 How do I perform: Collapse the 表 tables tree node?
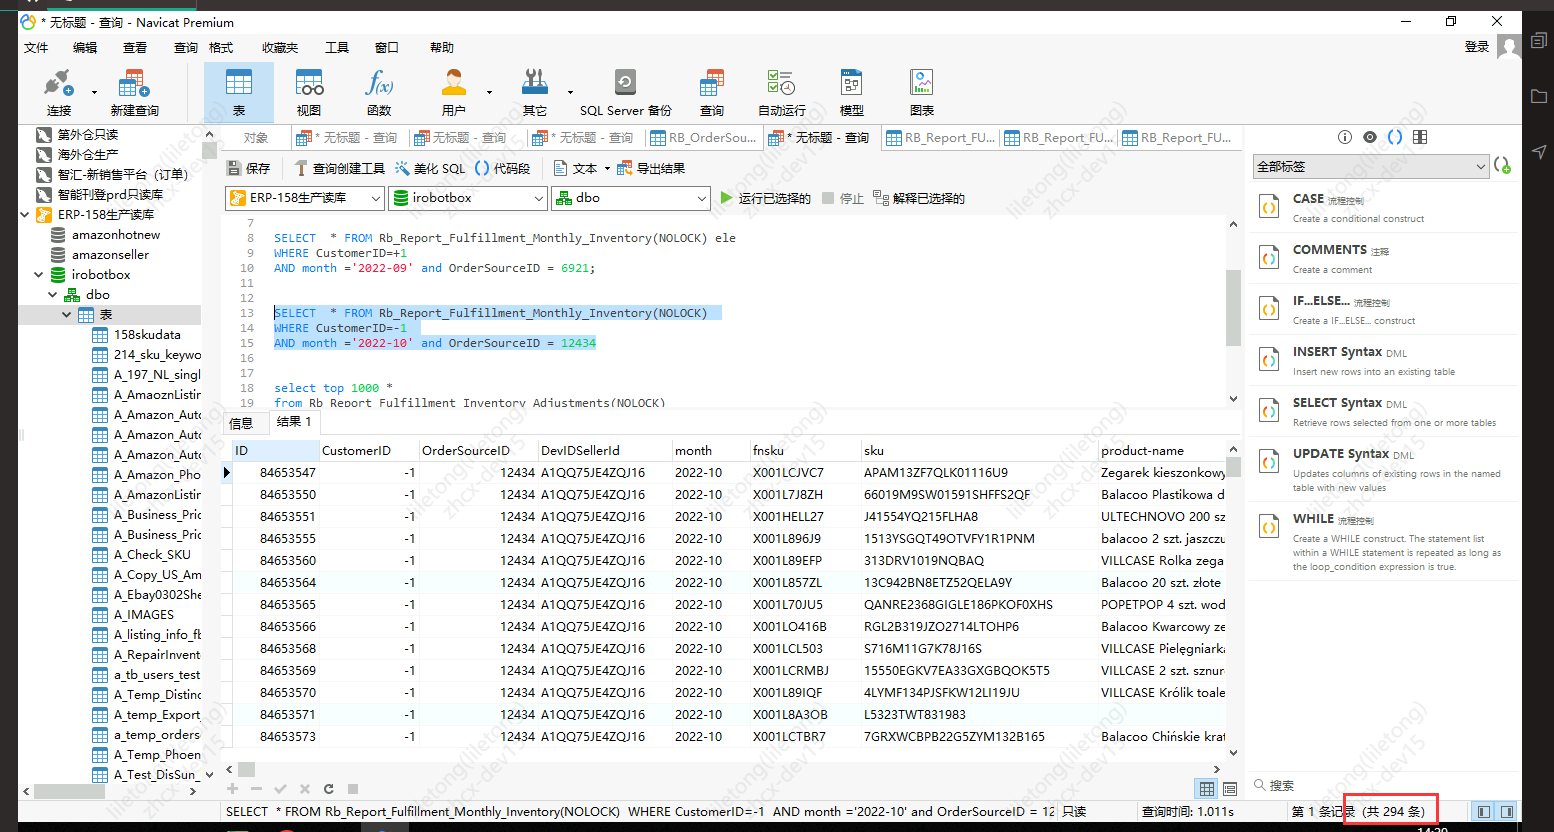click(67, 314)
